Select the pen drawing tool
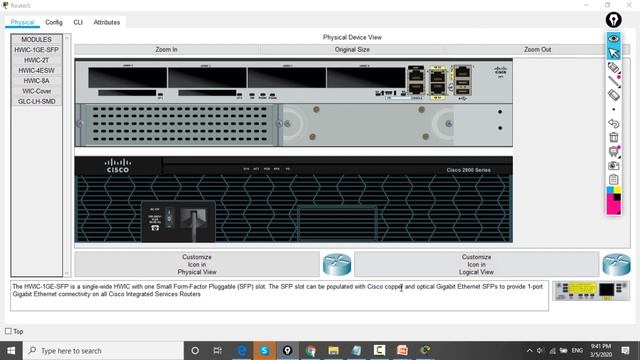This screenshot has width=640, height=360. tap(614, 81)
